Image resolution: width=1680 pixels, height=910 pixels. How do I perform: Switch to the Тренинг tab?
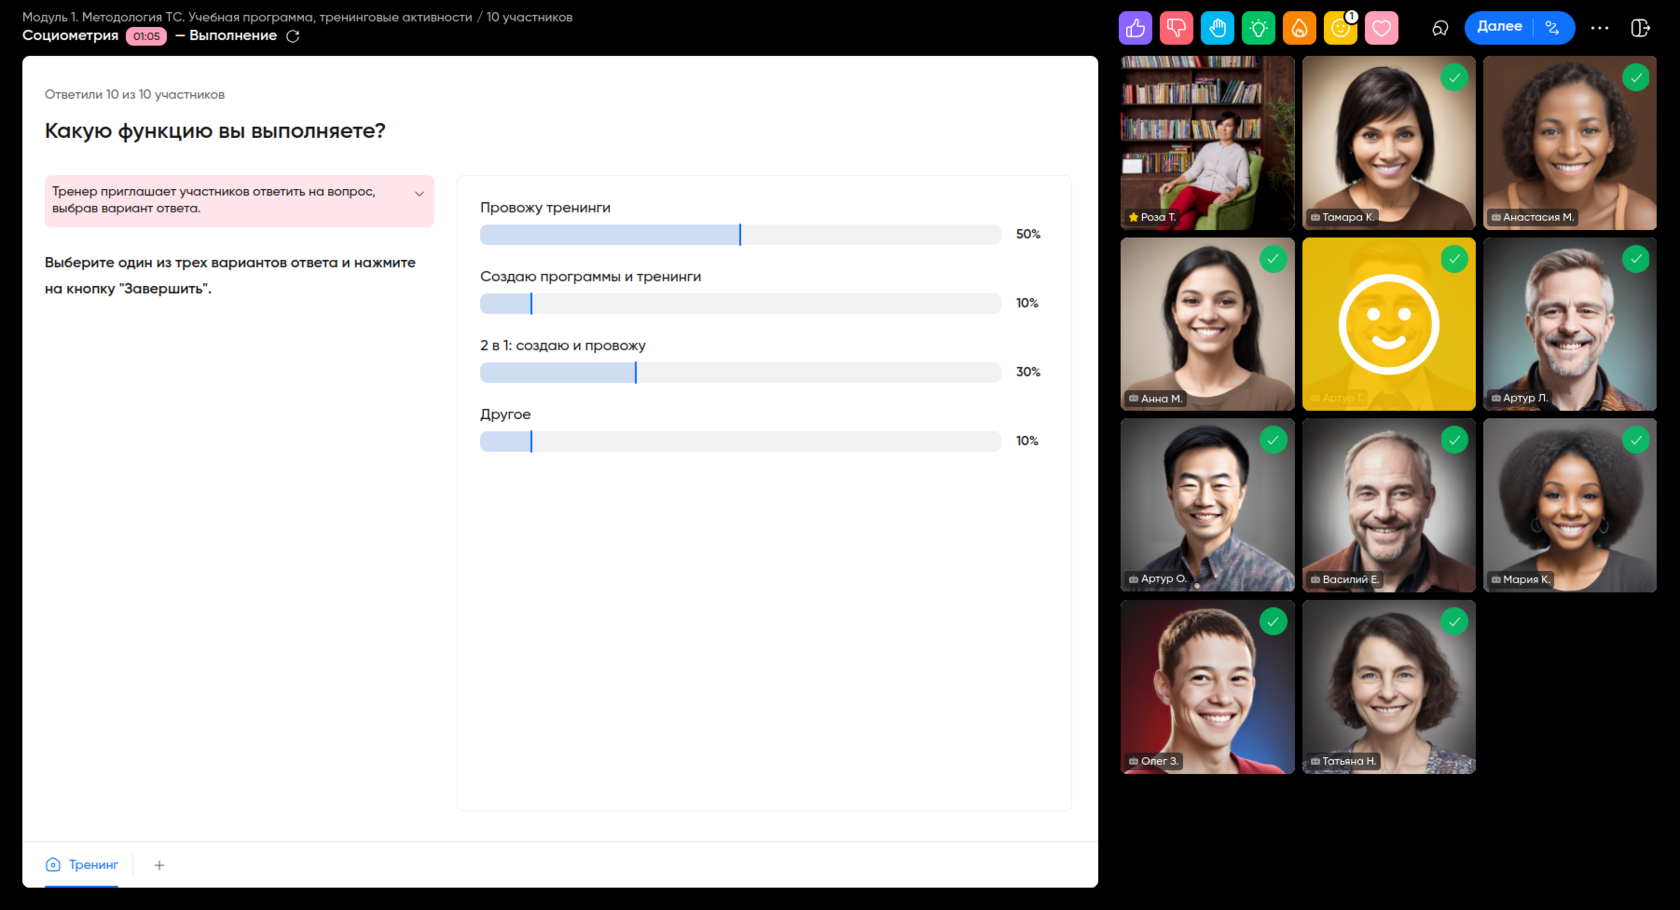tap(82, 865)
